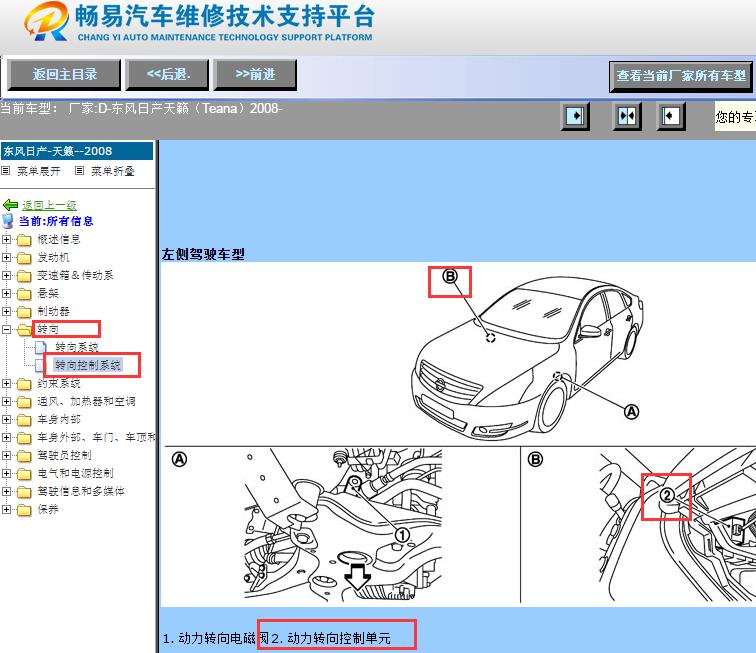Click the 返回主目录 button

[x=64, y=75]
